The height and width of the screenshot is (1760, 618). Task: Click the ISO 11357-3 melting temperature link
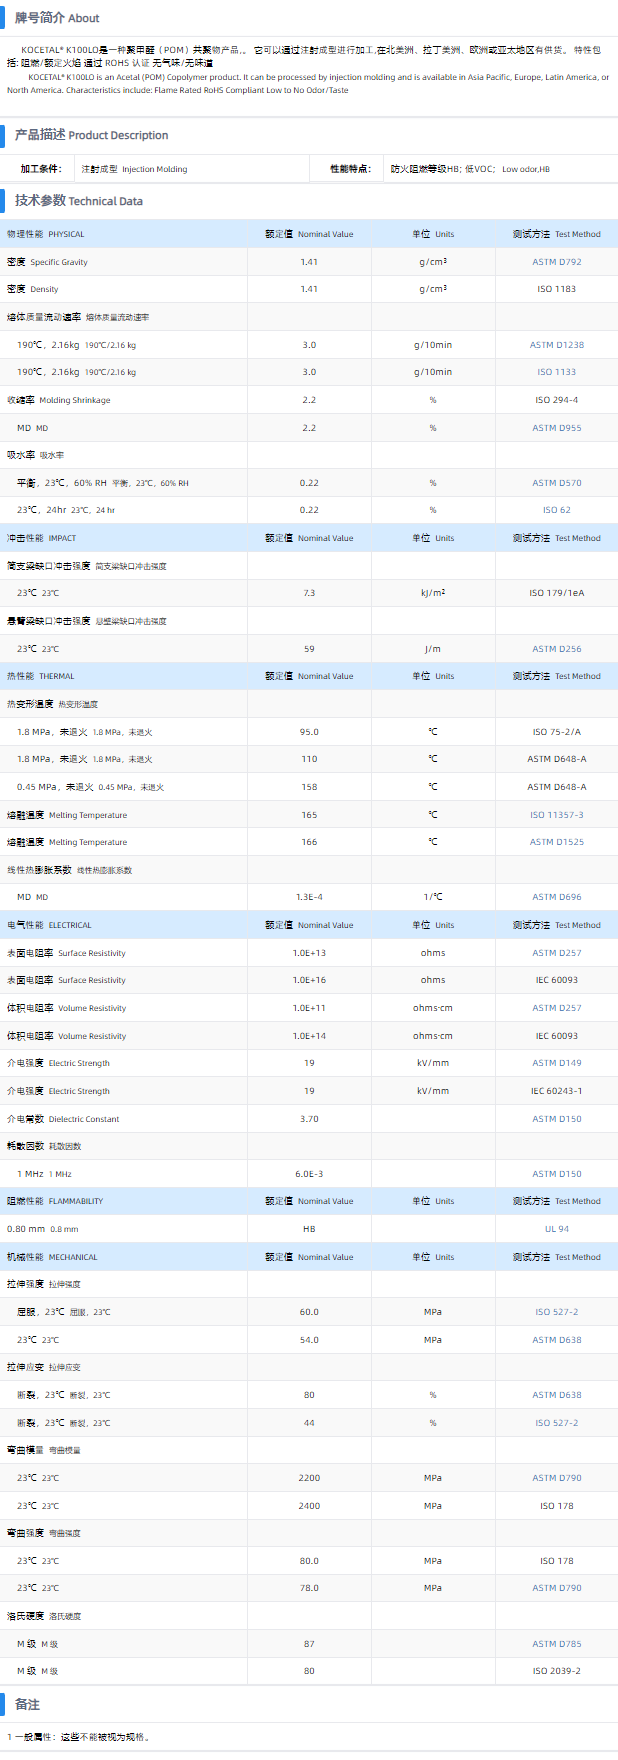pos(556,815)
